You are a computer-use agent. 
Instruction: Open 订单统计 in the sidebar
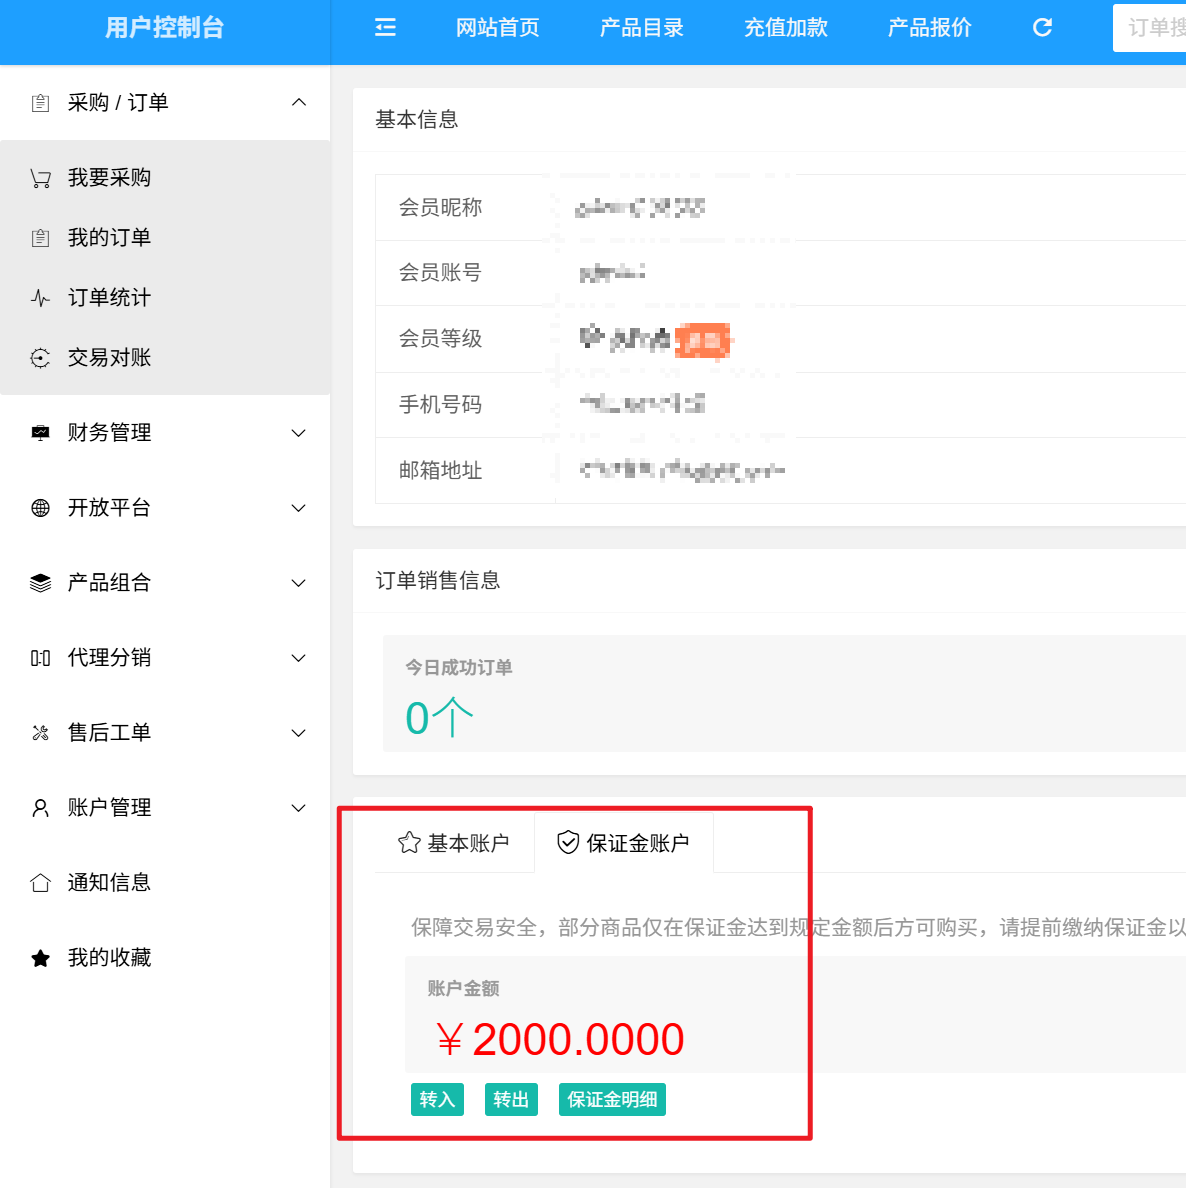(x=109, y=298)
